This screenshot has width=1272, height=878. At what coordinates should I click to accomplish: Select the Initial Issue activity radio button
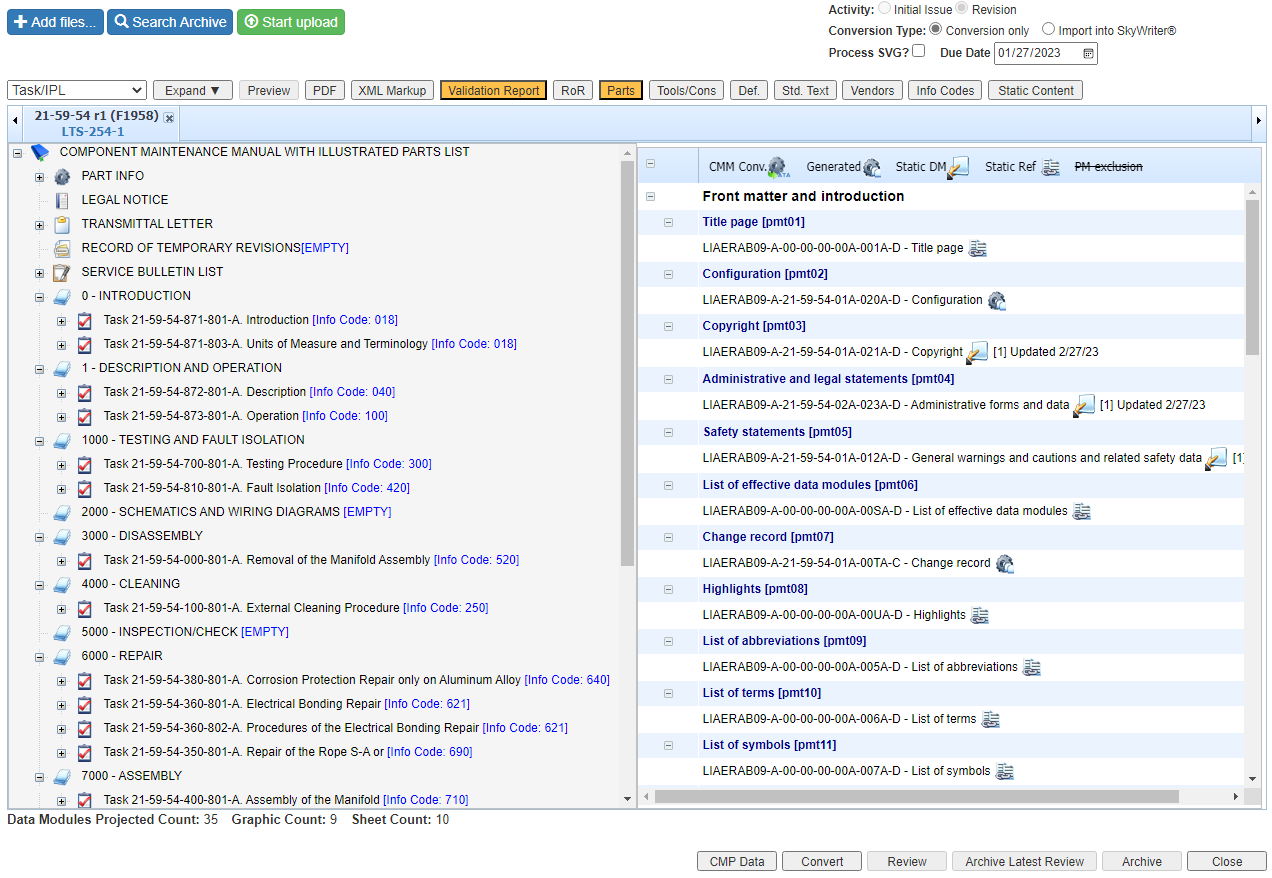(883, 9)
